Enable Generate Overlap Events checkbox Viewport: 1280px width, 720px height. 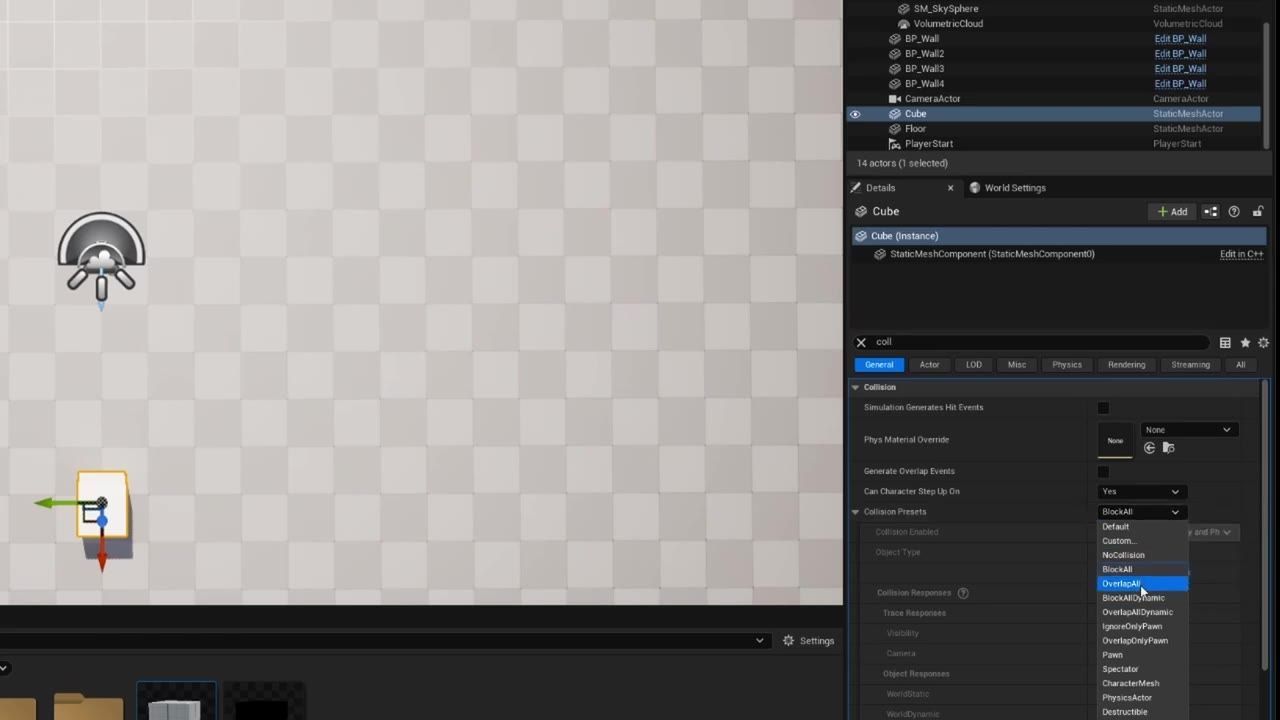(x=1103, y=472)
